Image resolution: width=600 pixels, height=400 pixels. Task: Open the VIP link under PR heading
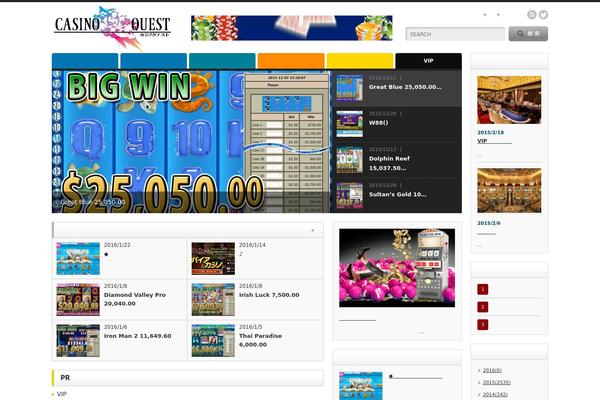click(x=62, y=394)
